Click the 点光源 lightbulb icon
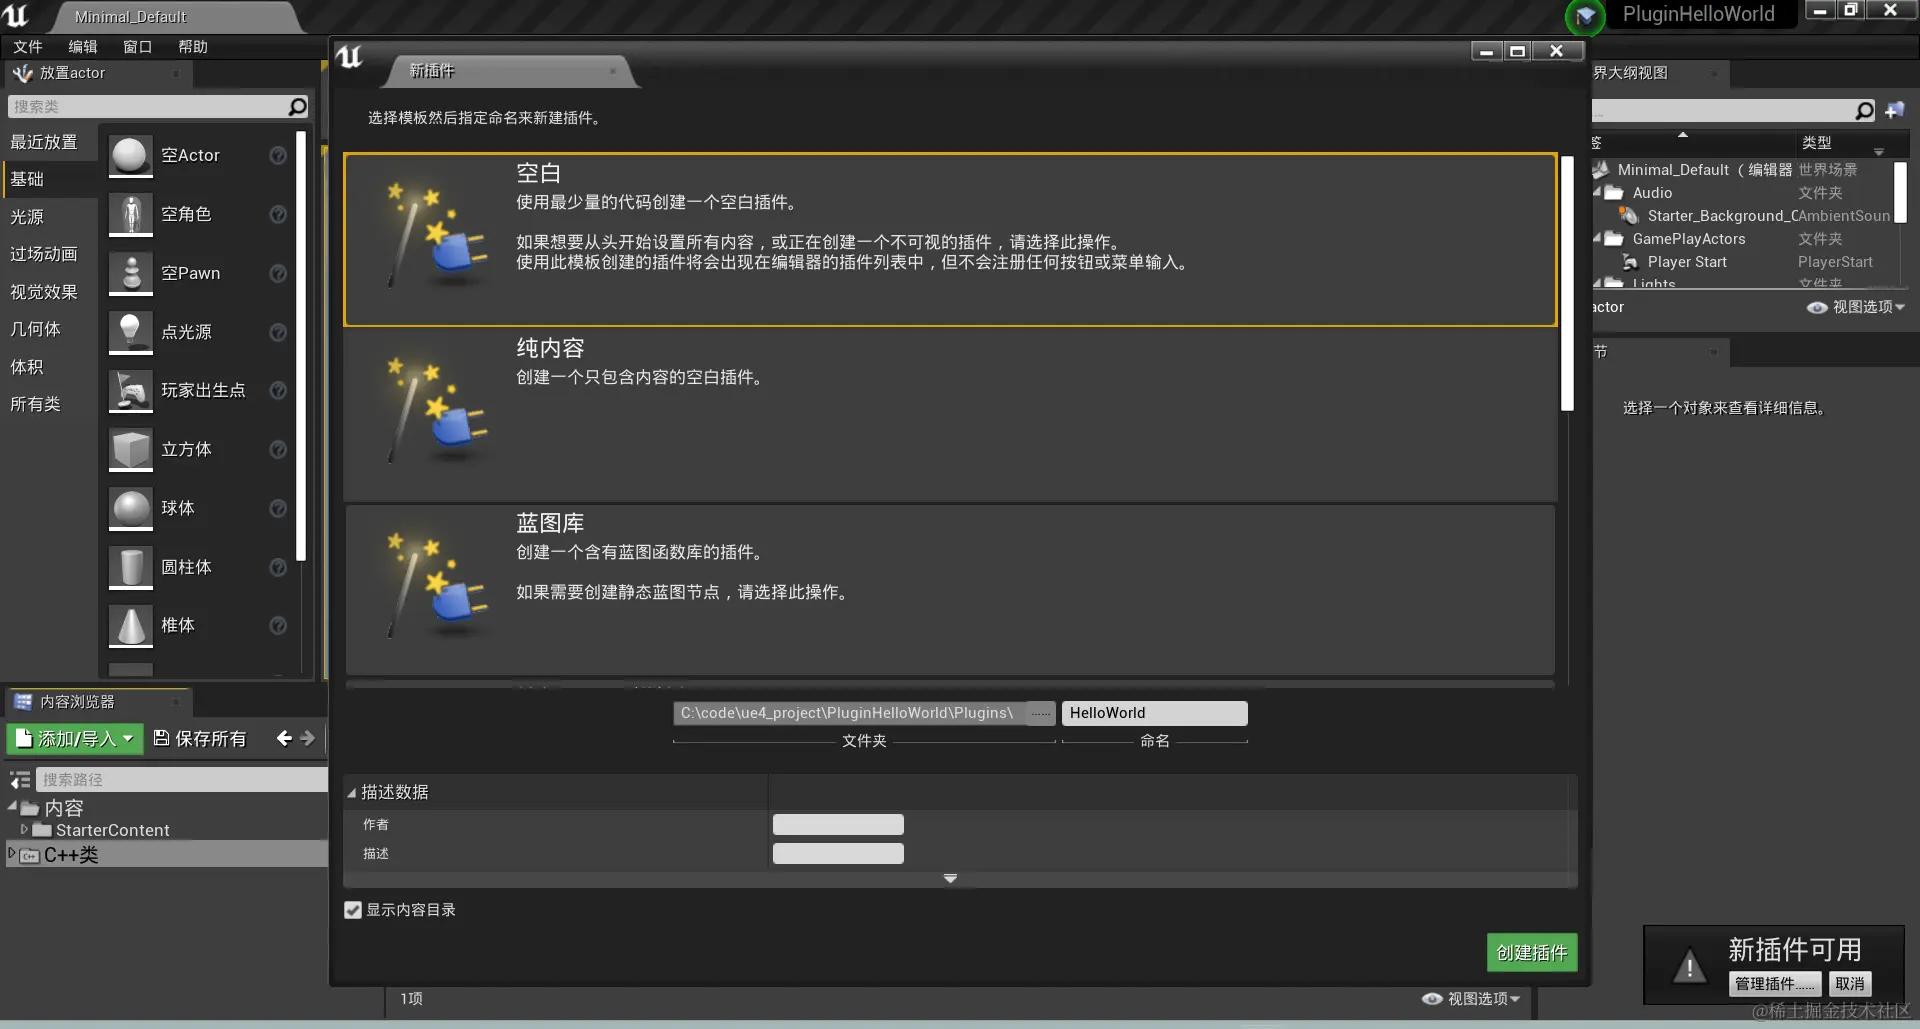The width and height of the screenshot is (1920, 1029). 131,332
